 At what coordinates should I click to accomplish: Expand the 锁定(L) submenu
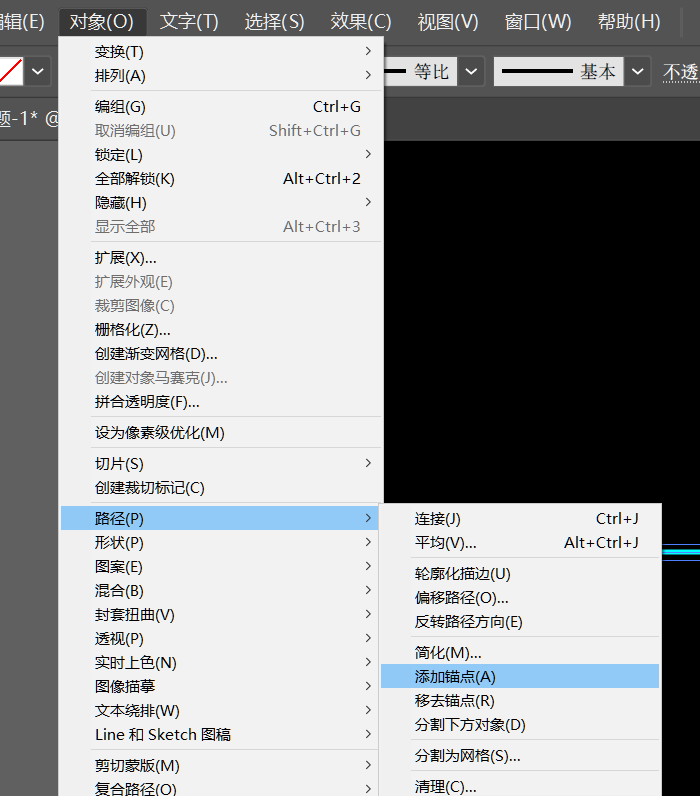coord(220,154)
